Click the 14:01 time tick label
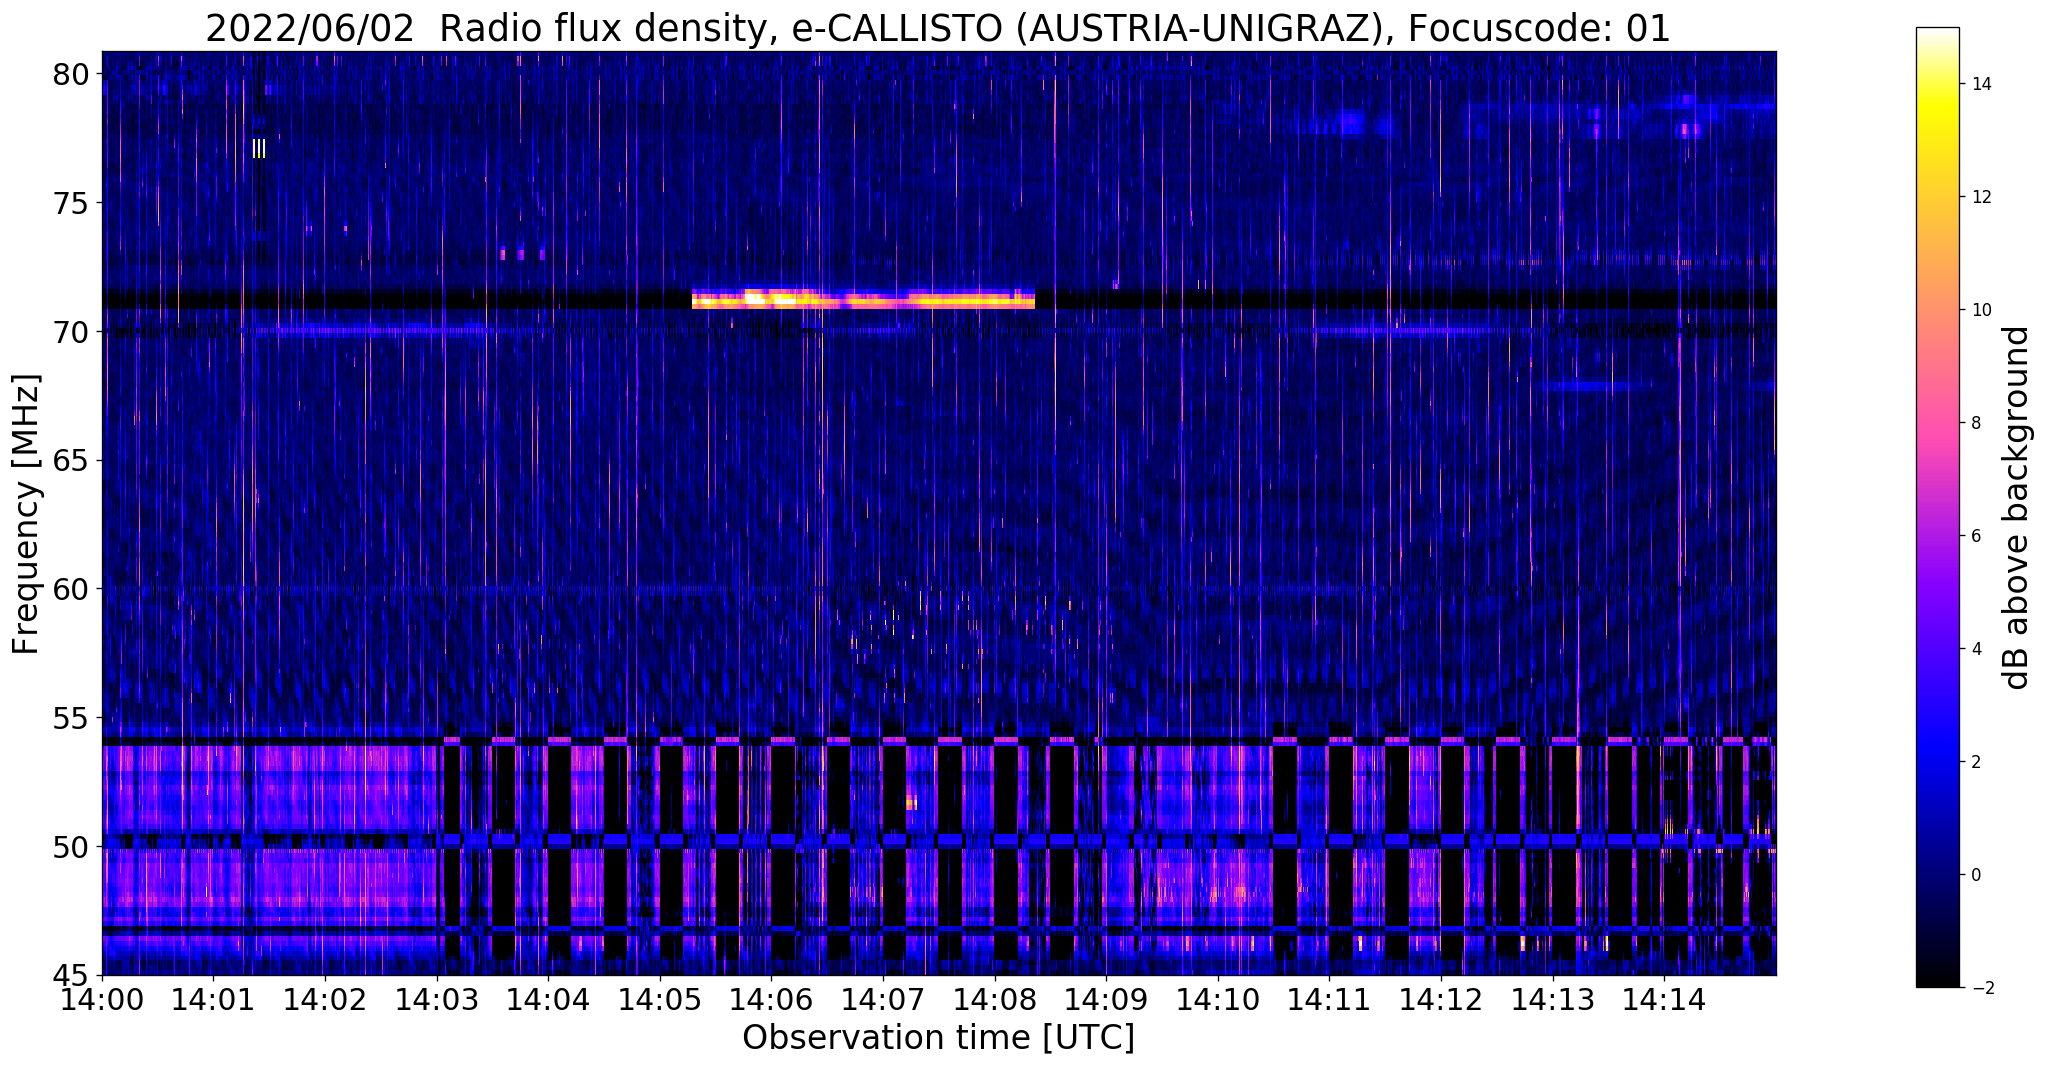Image resolution: width=2047 pixels, height=1067 pixels. [213, 999]
